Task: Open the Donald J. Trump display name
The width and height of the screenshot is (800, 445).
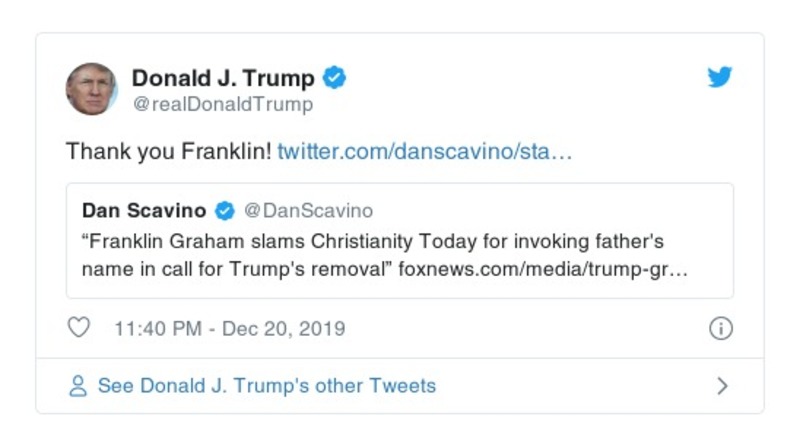Action: click(223, 78)
